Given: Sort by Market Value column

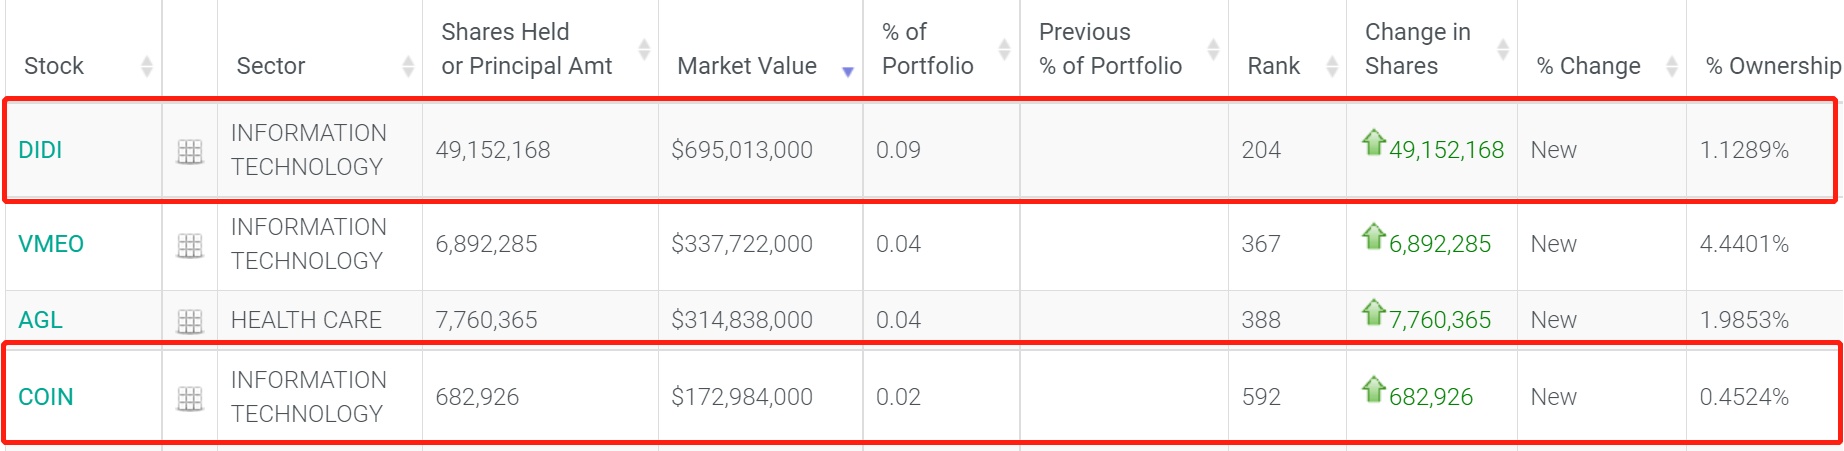Looking at the screenshot, I should (x=747, y=66).
